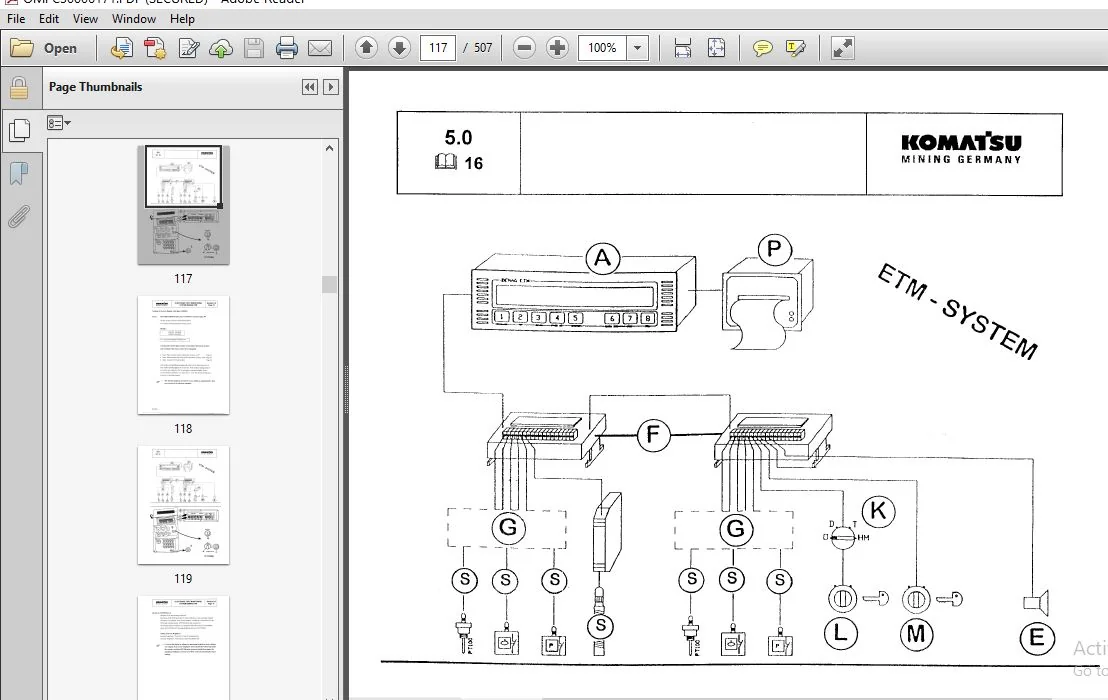Click the zoom in plus button
Viewport: 1108px width, 700px height.
(558, 48)
